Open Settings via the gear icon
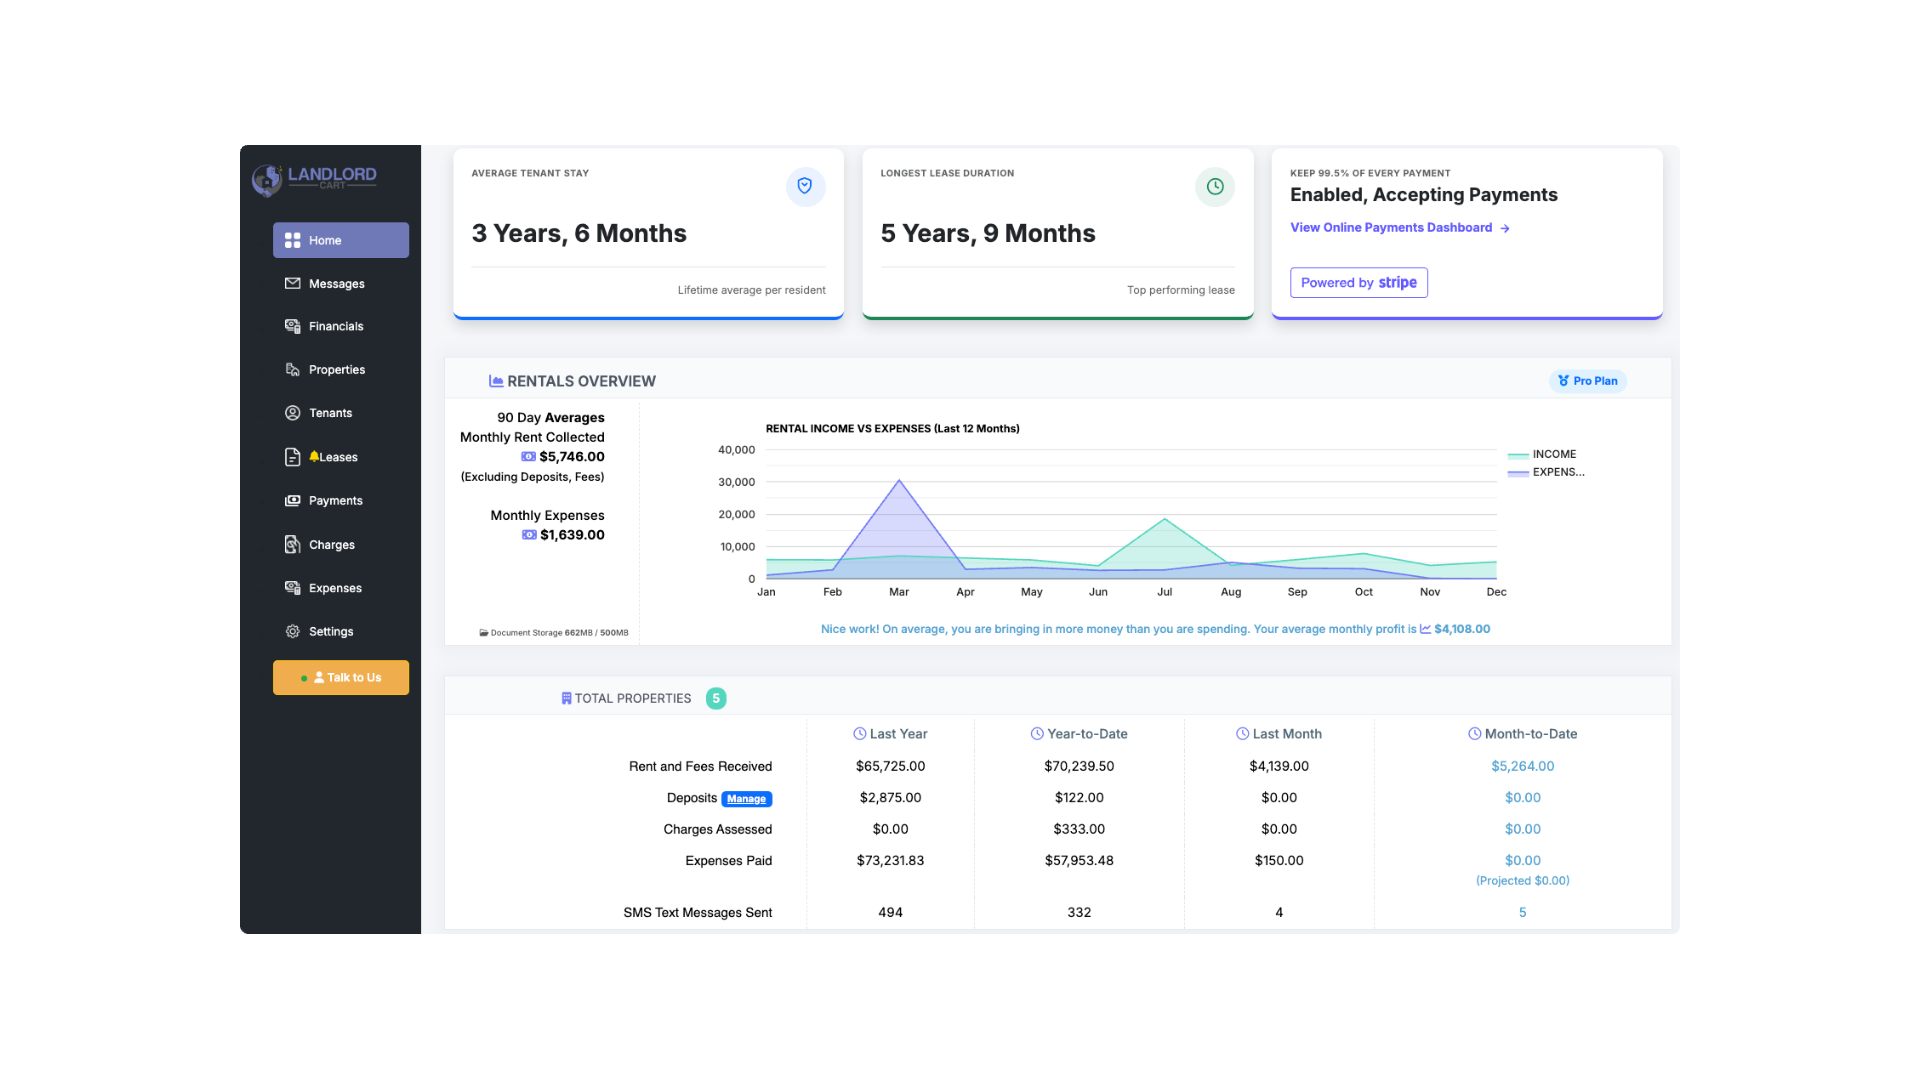Image resolution: width=1920 pixels, height=1080 pixels. coord(292,631)
